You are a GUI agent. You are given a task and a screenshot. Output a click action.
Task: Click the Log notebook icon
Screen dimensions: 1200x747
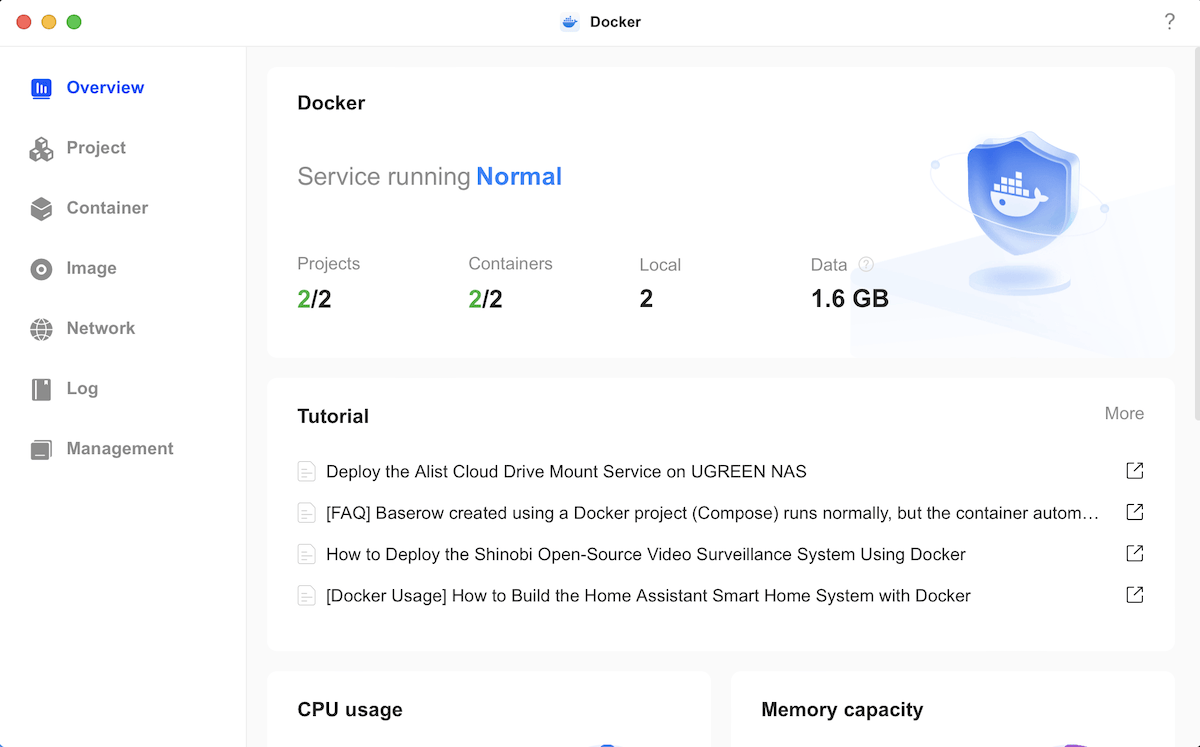click(x=41, y=389)
